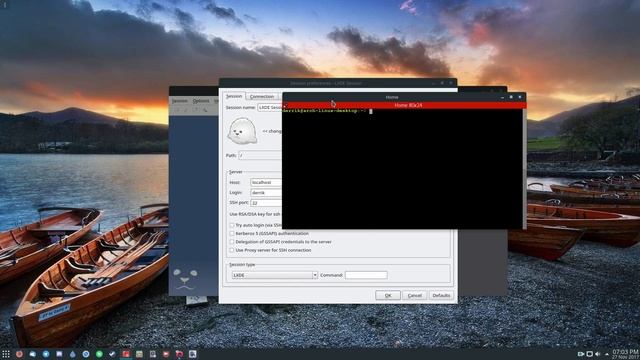Image resolution: width=640 pixels, height=360 pixels.
Task: Click the battery indicator in system tray
Action: tap(581, 354)
